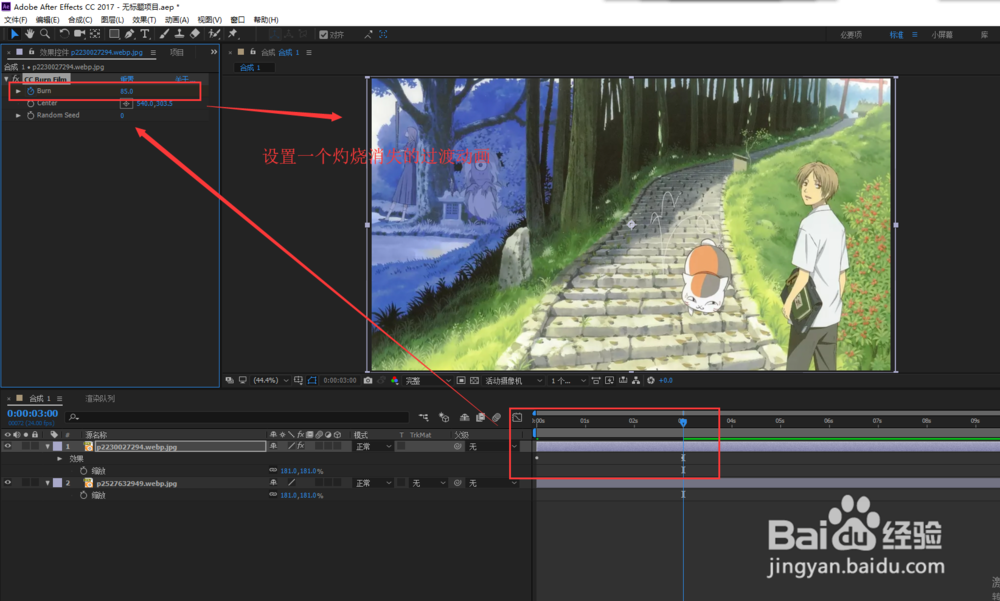
Task: Hide layer p2230027294.webp.jpg with eye icon
Action: pos(8,447)
